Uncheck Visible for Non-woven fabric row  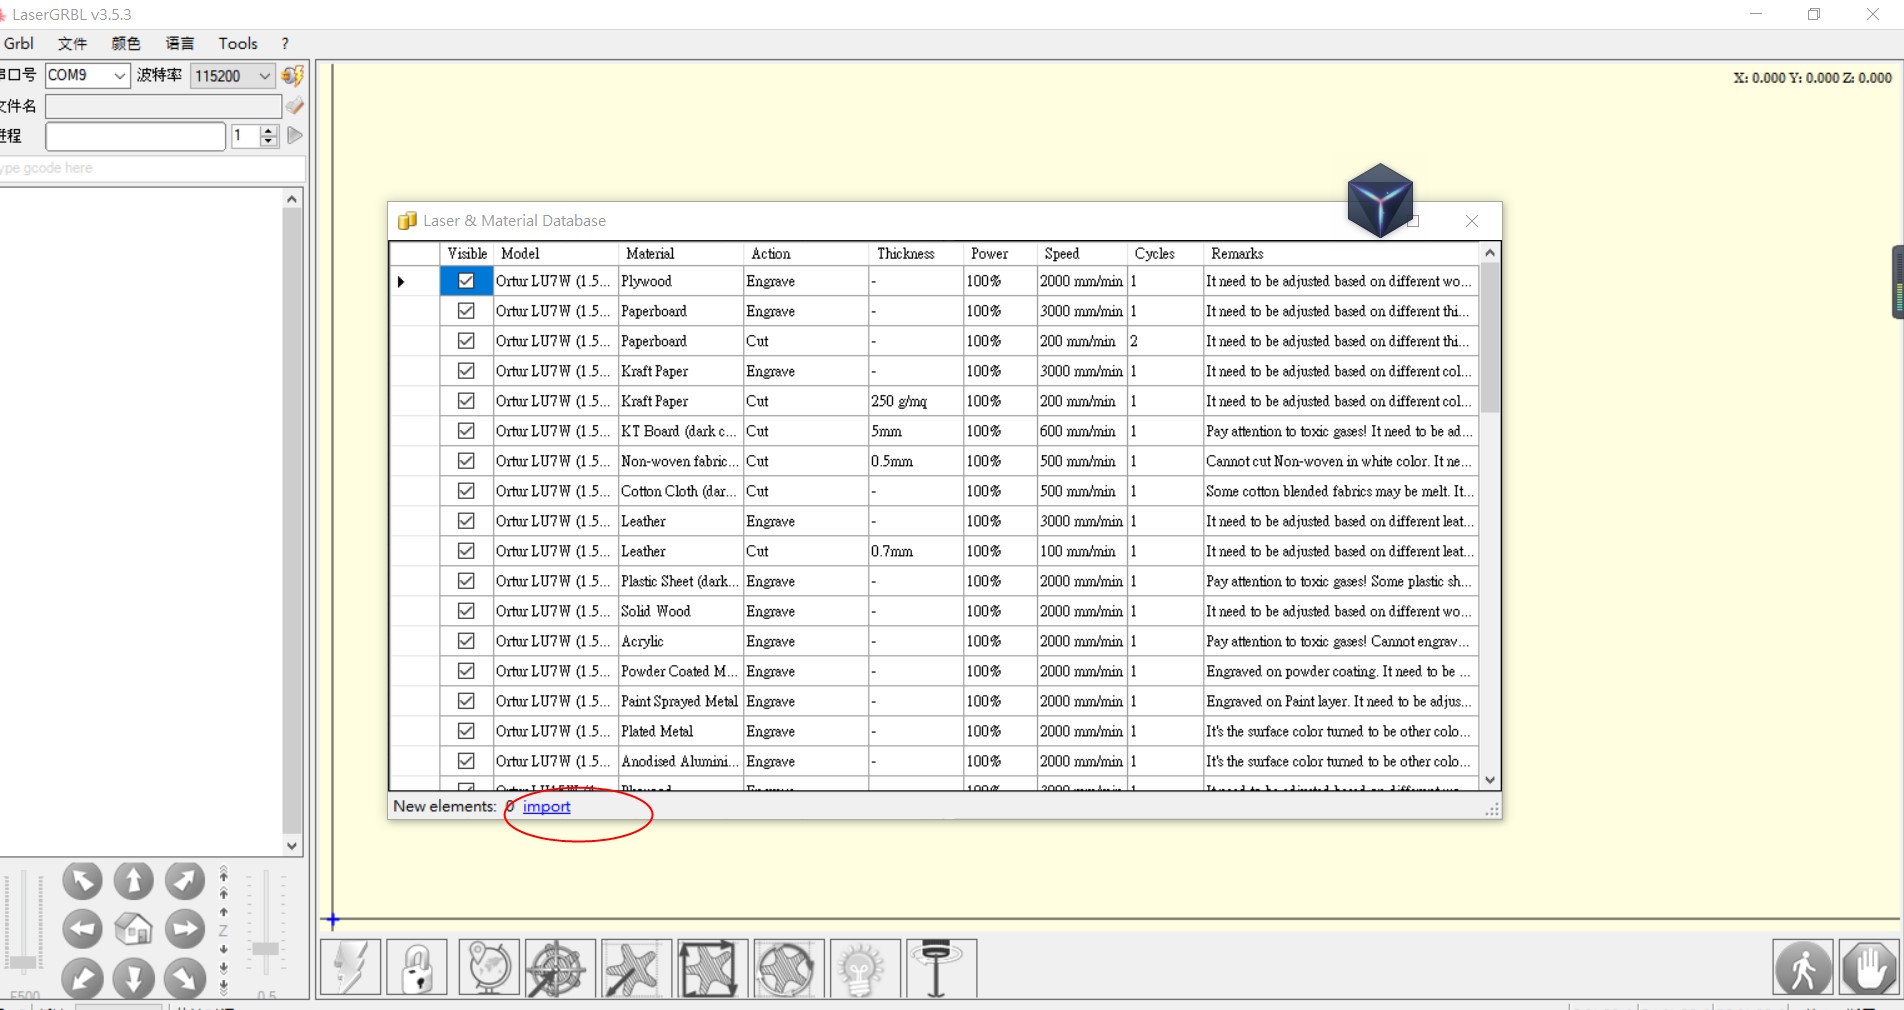pyautogui.click(x=466, y=461)
